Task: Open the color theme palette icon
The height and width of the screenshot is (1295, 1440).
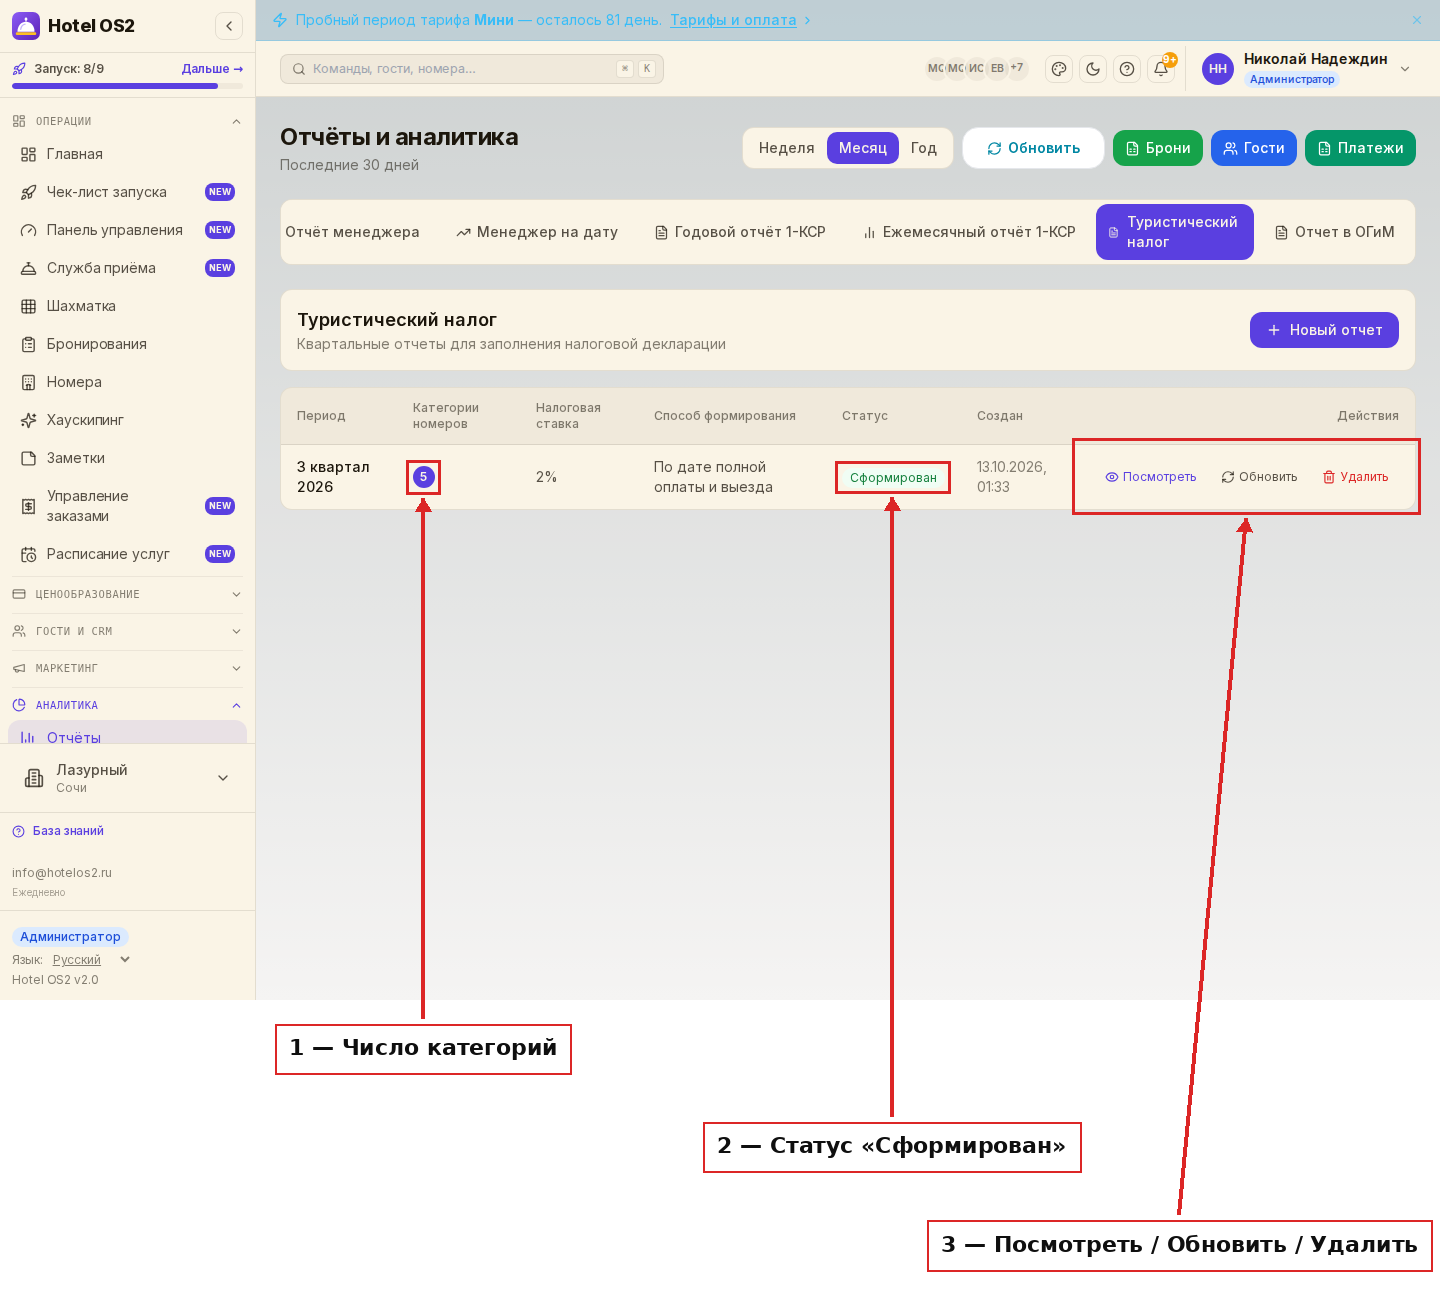Action: (x=1059, y=69)
